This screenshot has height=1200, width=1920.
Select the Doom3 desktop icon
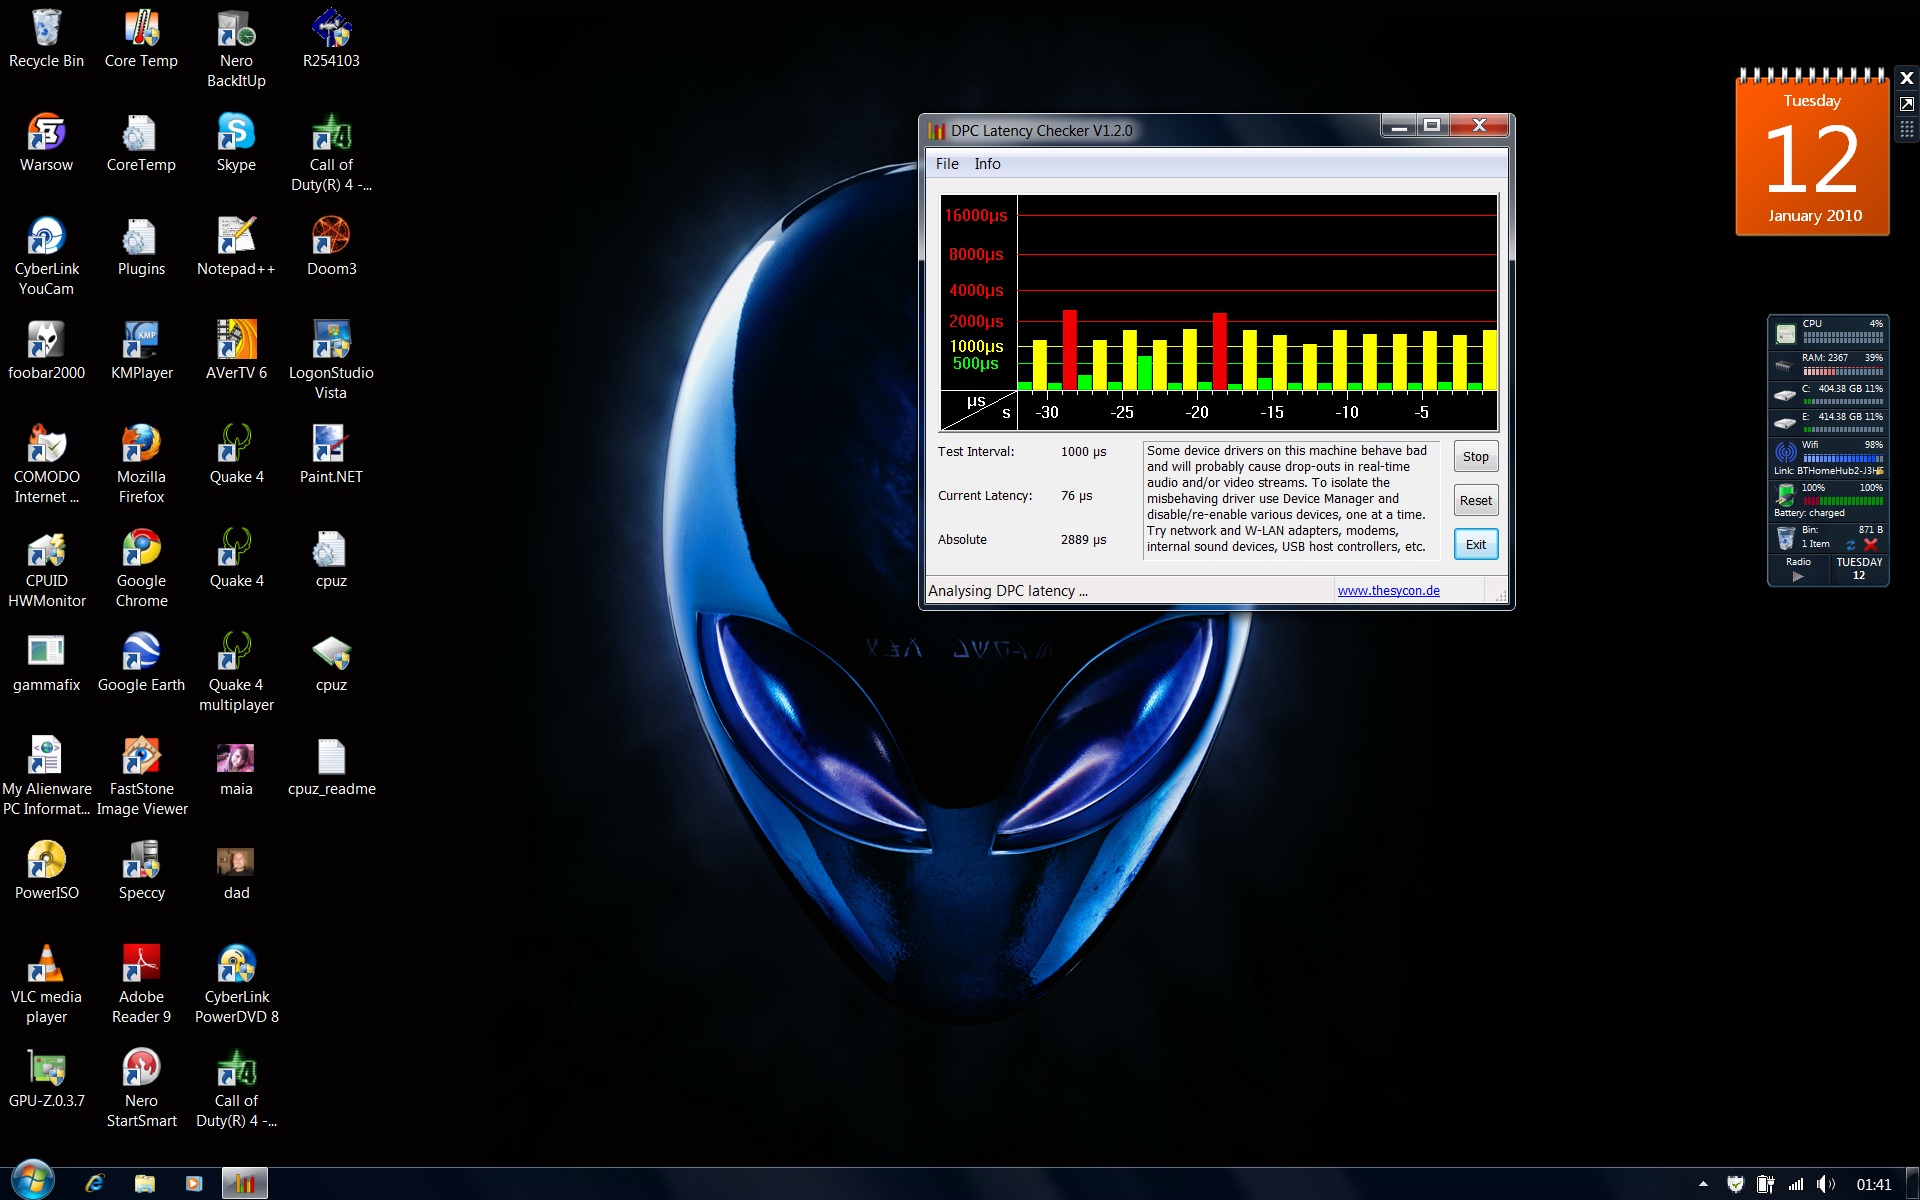[331, 248]
